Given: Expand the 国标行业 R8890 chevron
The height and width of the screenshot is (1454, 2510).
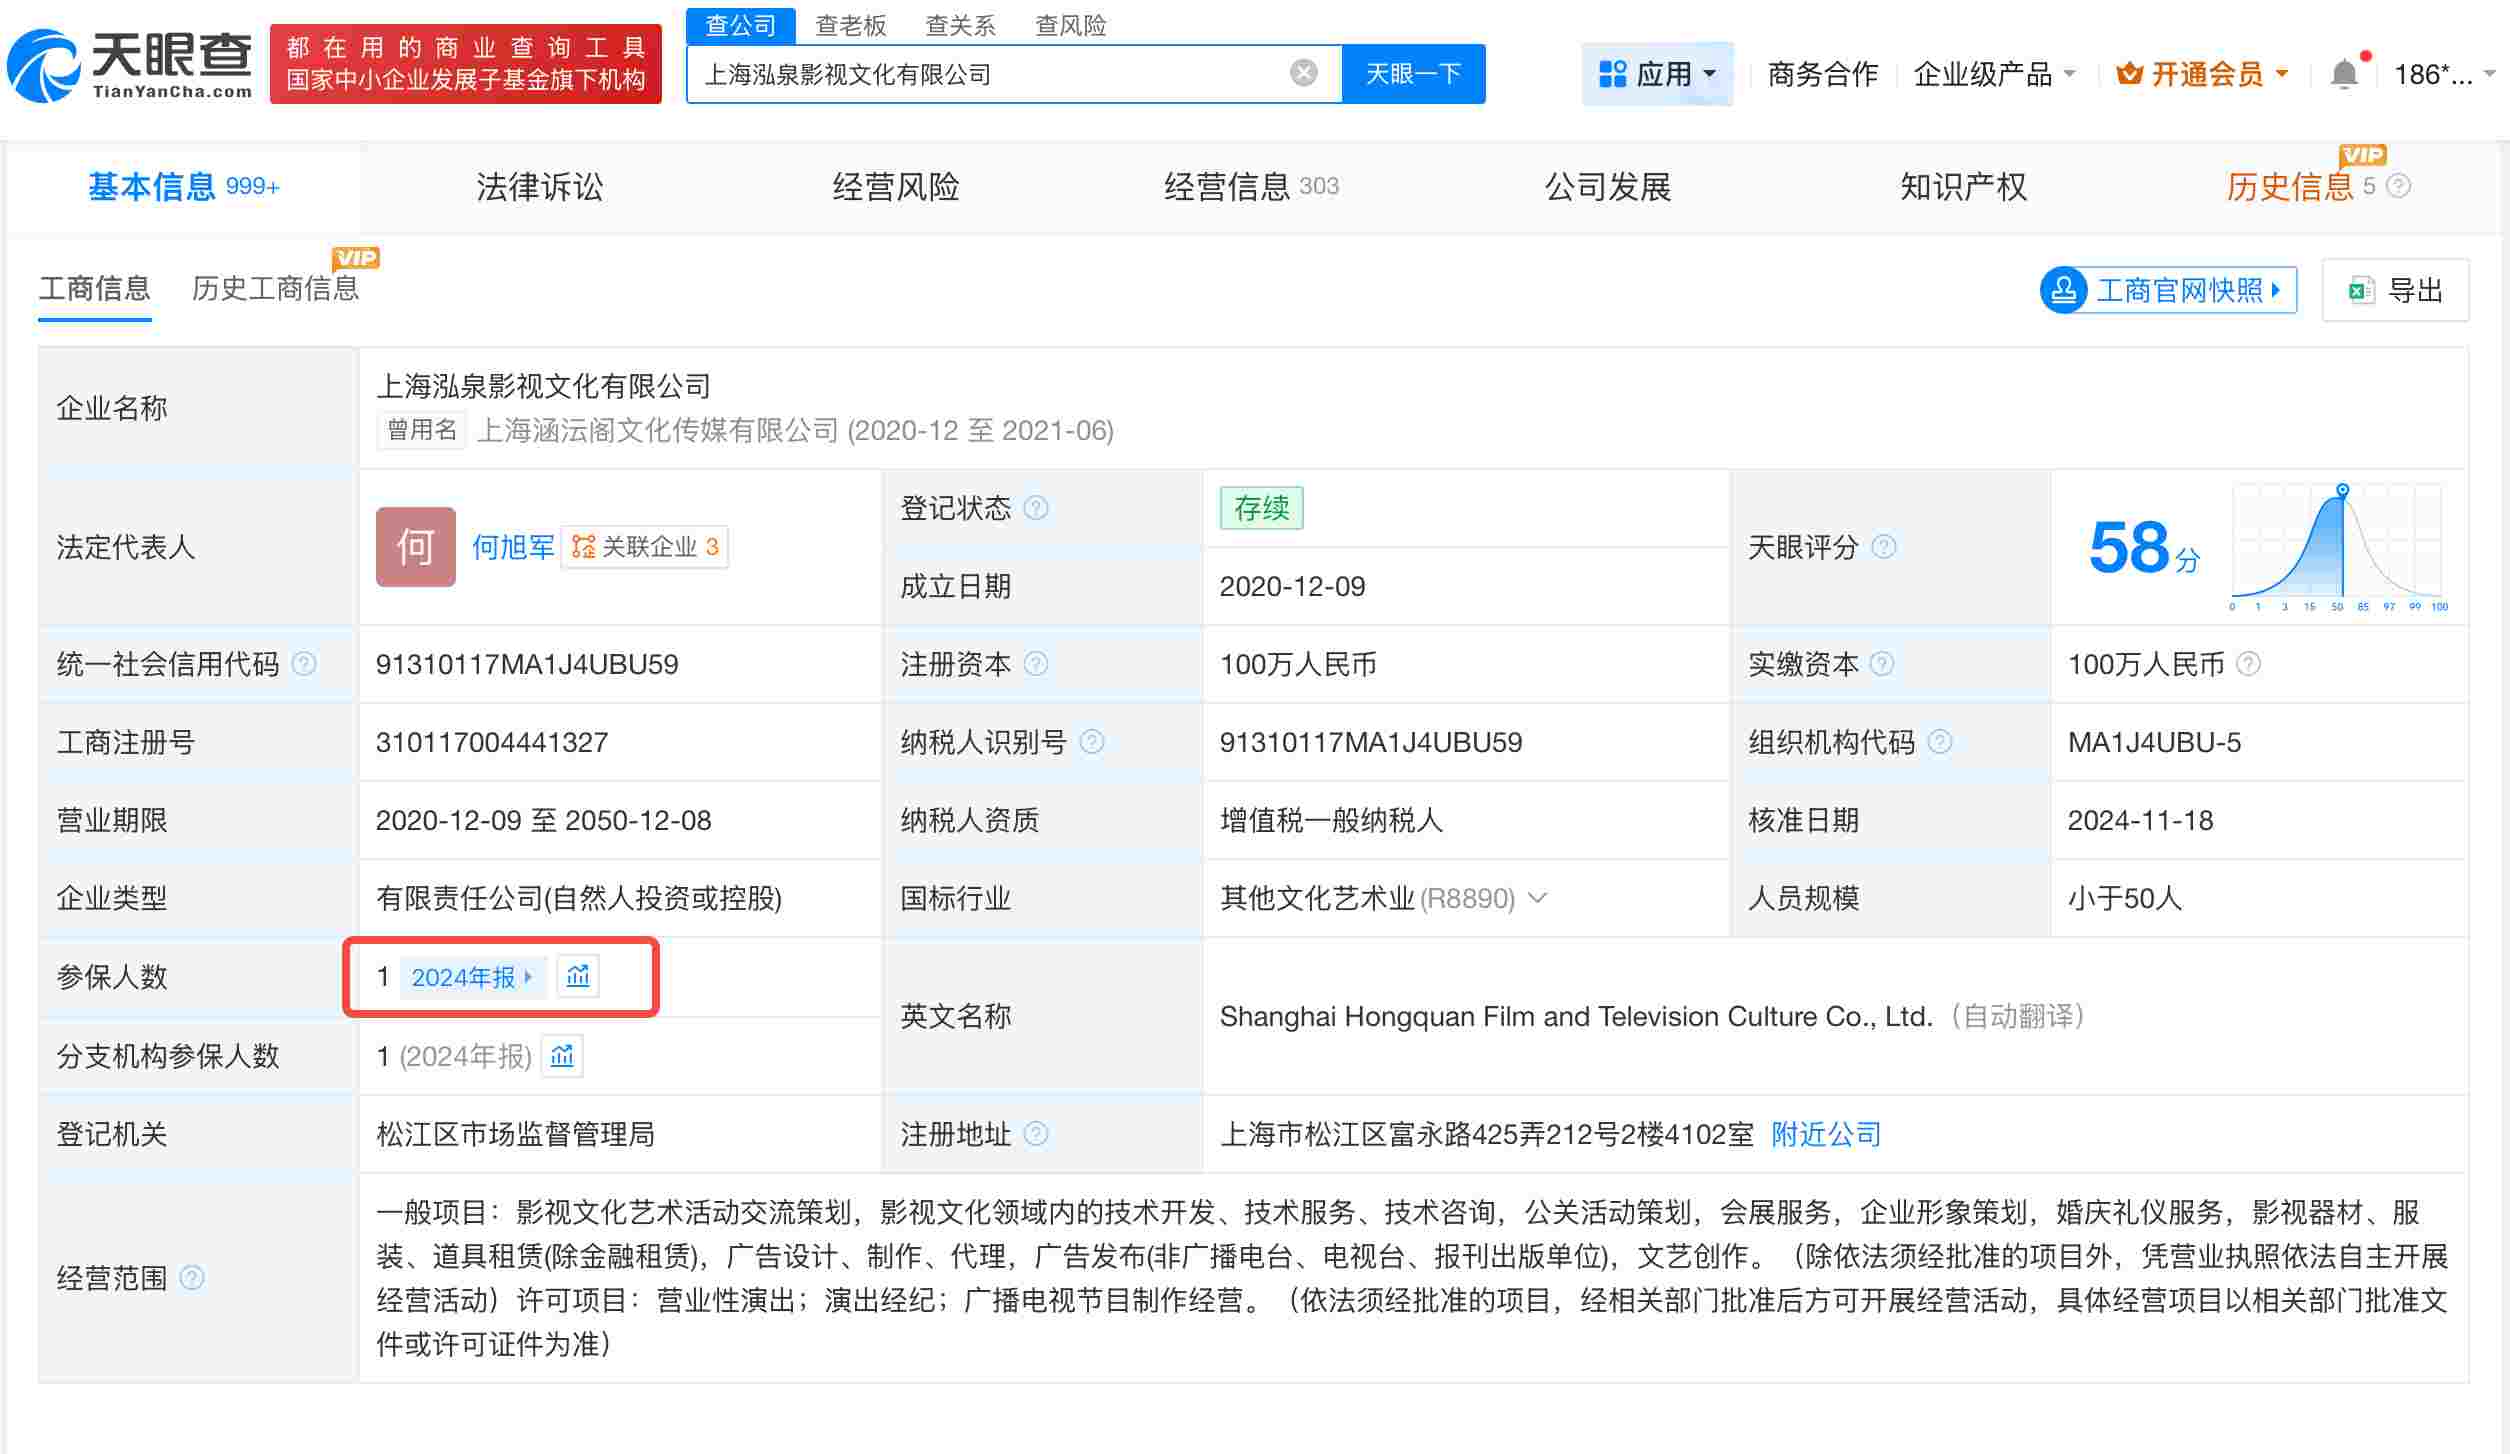Looking at the screenshot, I should 1536,898.
